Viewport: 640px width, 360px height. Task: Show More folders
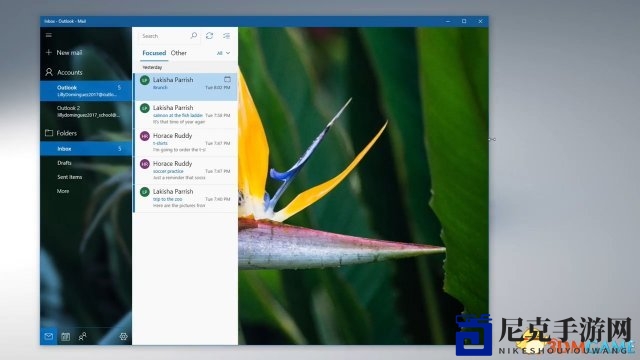point(63,191)
